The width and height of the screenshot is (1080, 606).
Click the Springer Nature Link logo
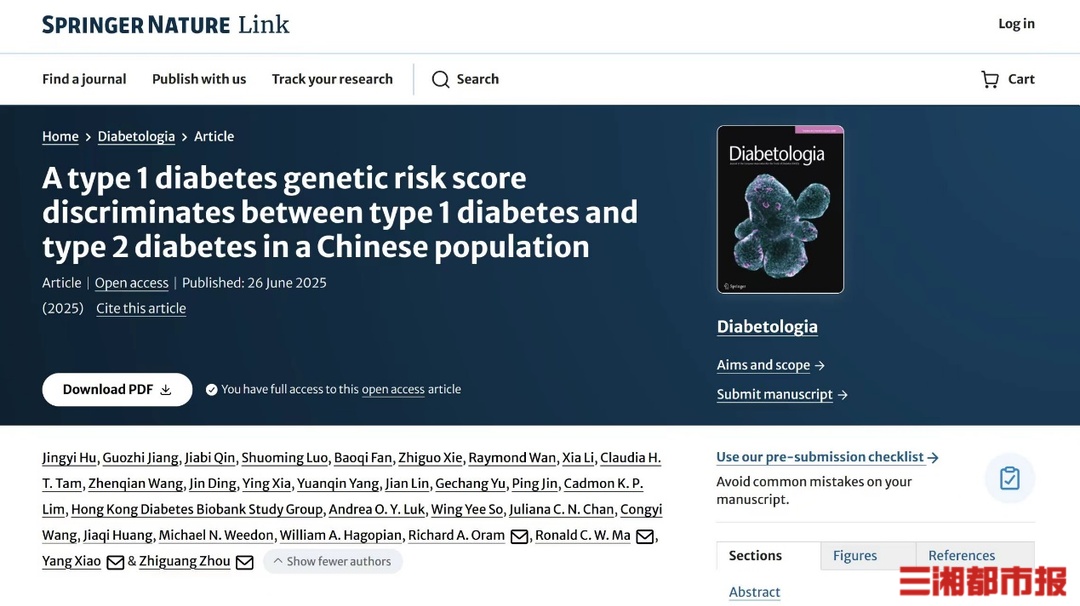click(165, 25)
